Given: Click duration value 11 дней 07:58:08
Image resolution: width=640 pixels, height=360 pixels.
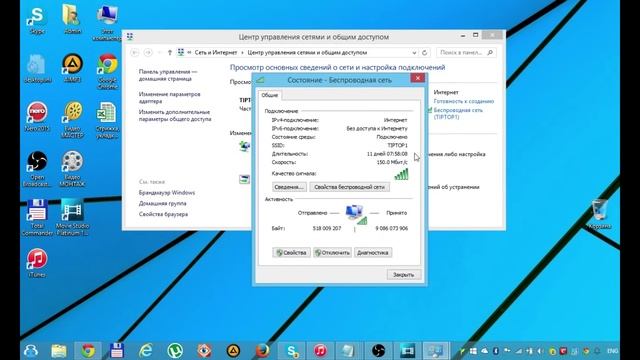Looking at the screenshot, I should pos(387,154).
